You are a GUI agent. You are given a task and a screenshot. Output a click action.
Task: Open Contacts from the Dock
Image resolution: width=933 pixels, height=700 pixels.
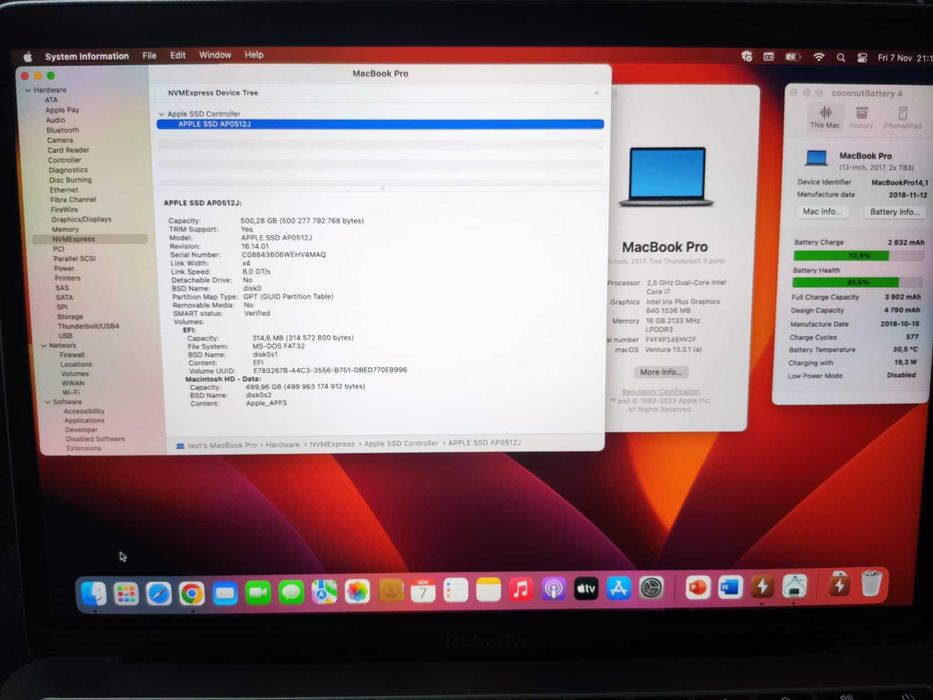[390, 590]
